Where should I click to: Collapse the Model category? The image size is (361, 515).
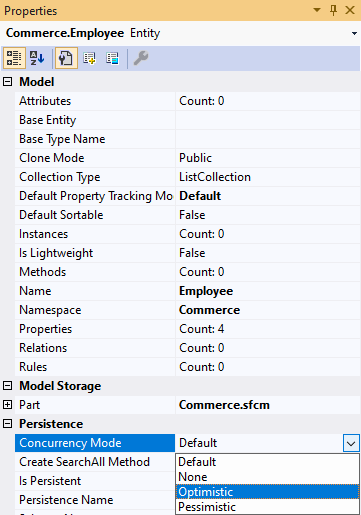coord(7,82)
